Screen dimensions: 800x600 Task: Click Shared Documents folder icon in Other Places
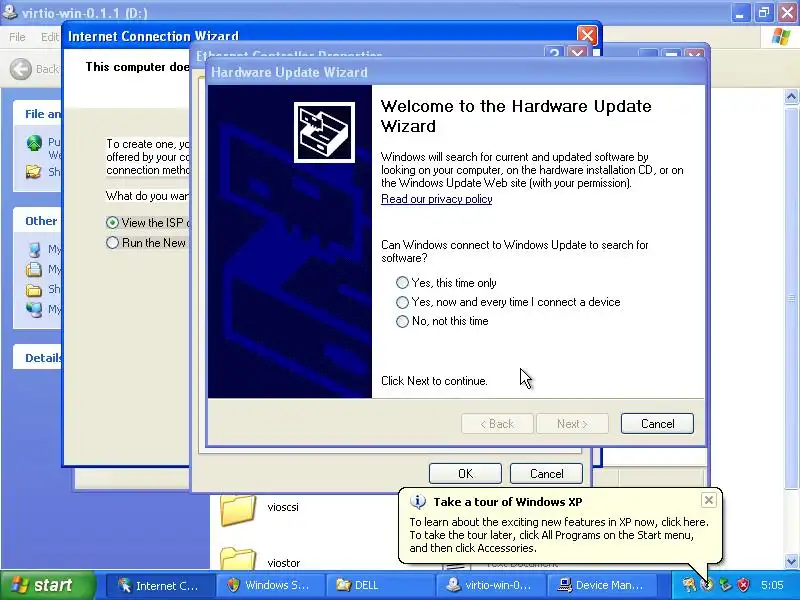(34, 290)
